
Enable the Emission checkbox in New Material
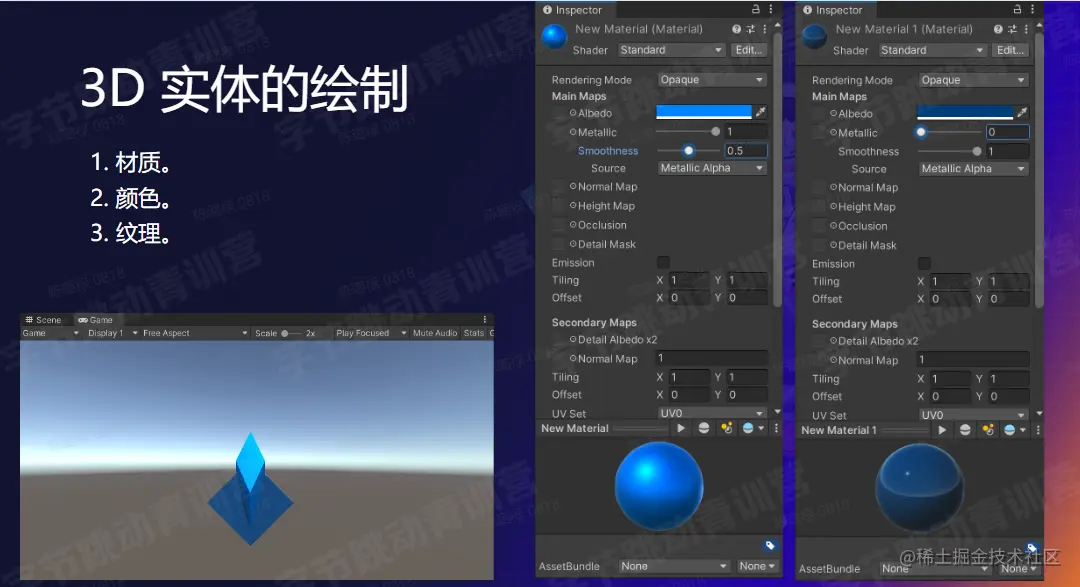tap(663, 262)
